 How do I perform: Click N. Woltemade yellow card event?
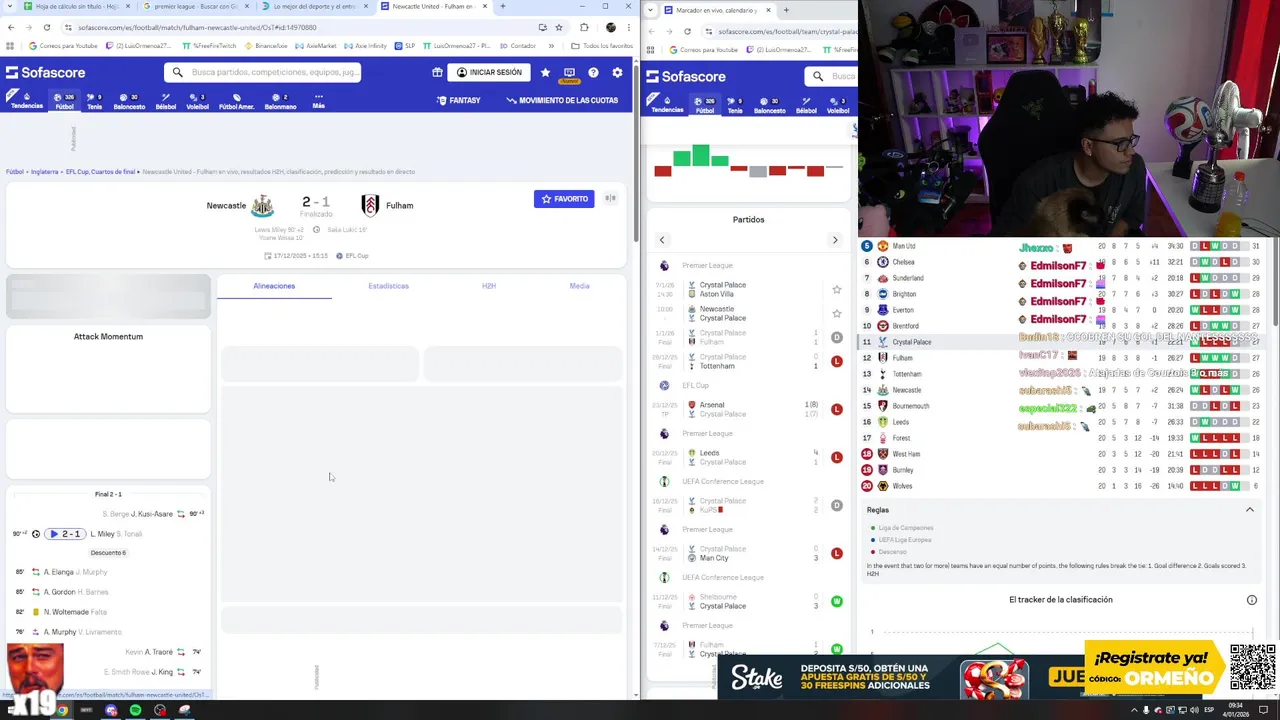[107, 612]
